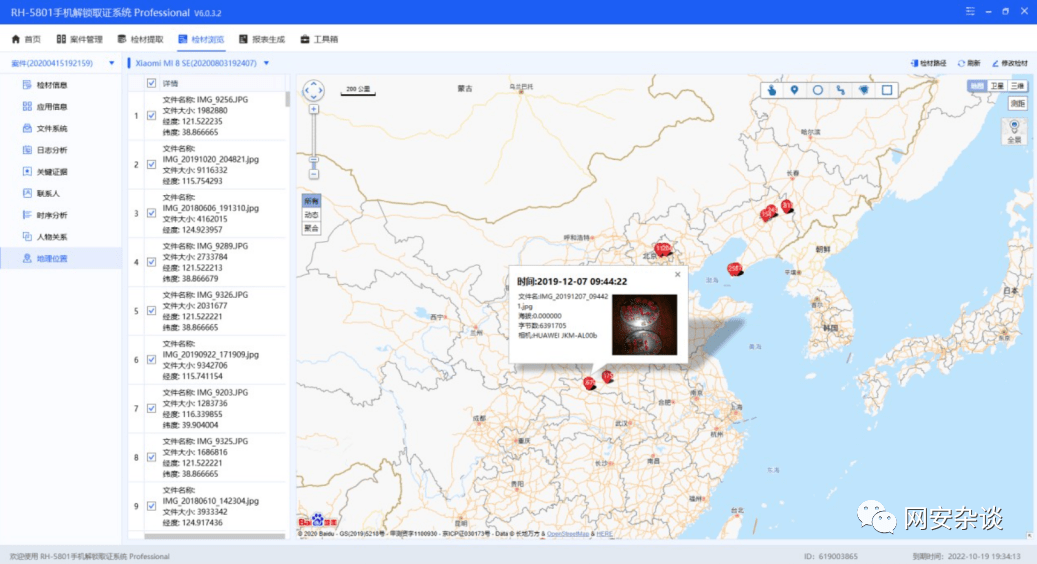Switch map to 卫星 satellite view
This screenshot has width=1037, height=564.
pos(997,87)
